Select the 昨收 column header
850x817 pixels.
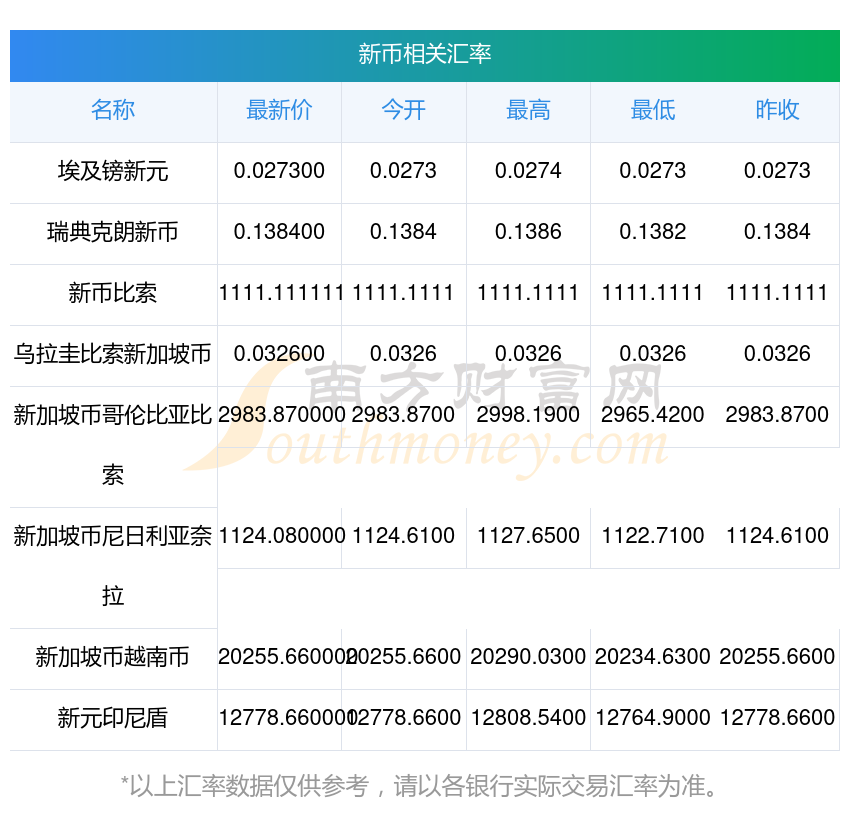(x=777, y=111)
